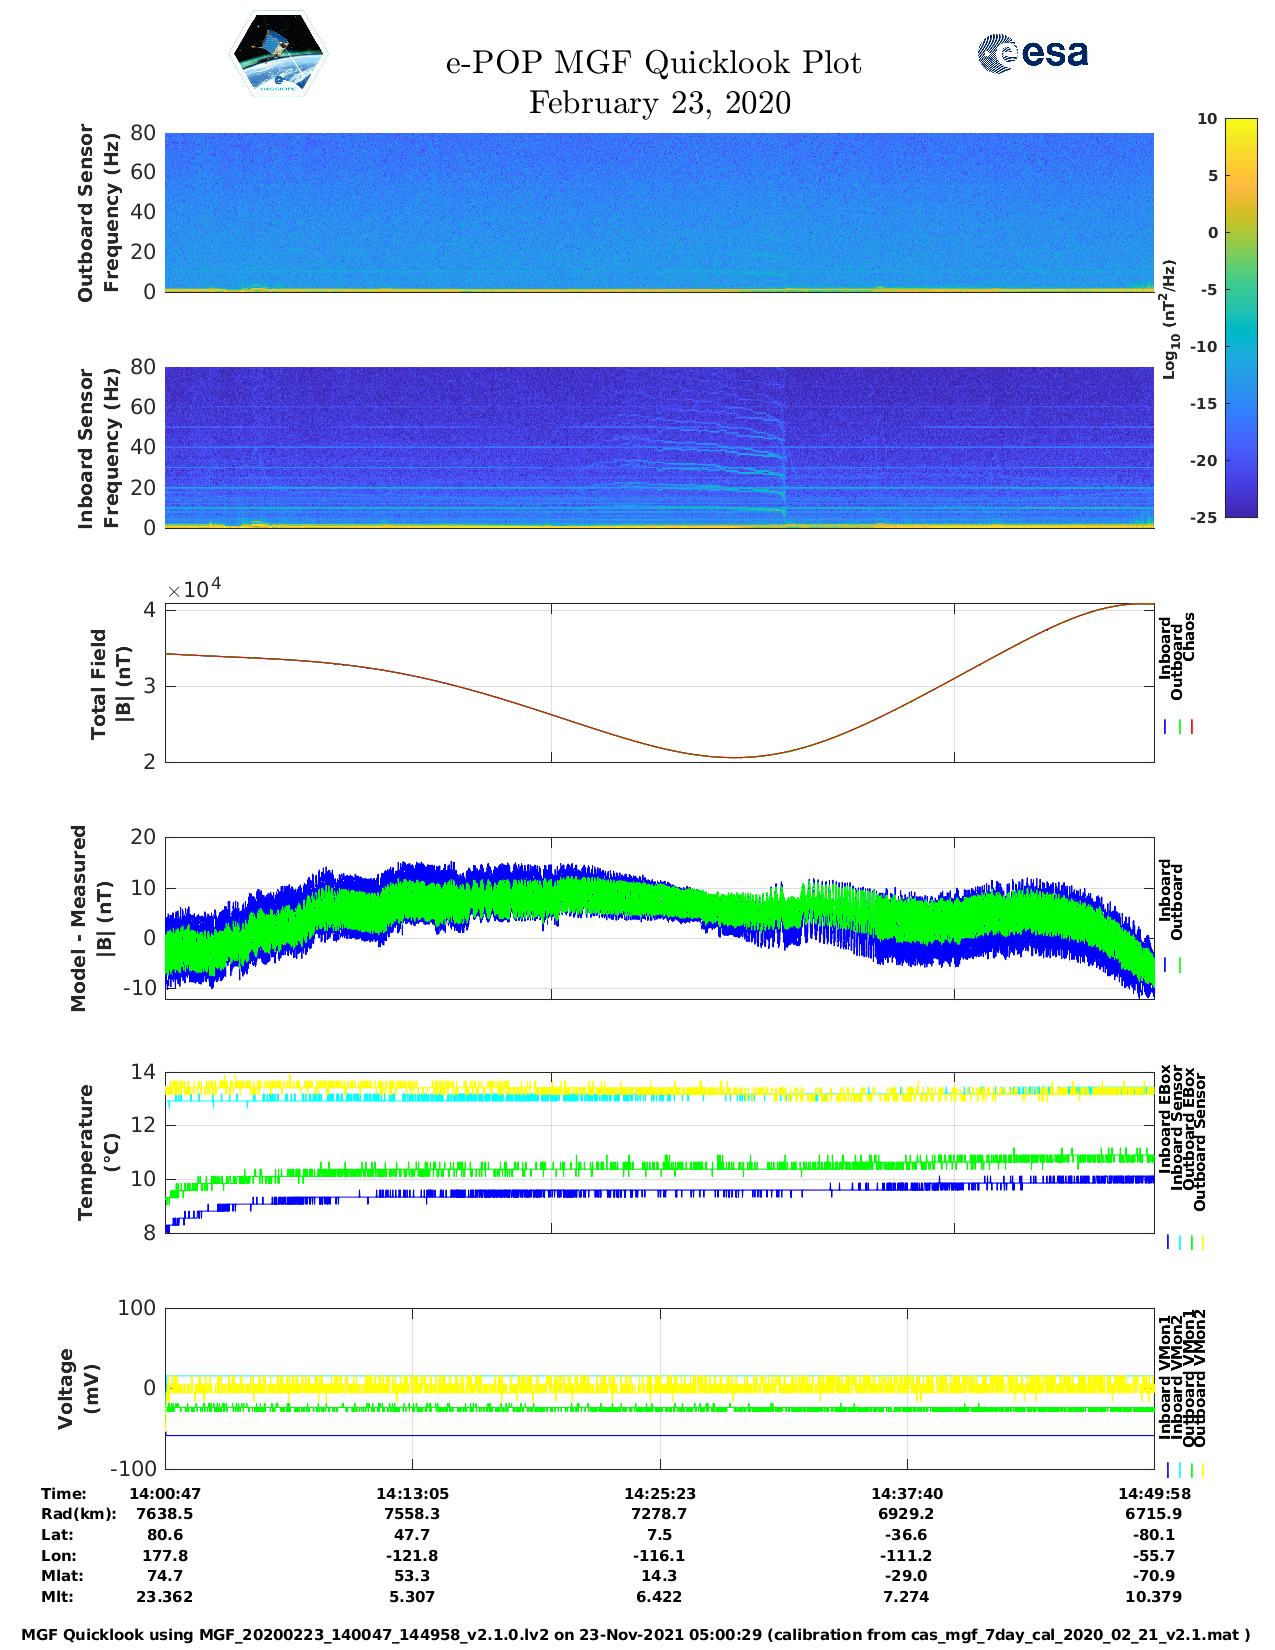
Task: Select the 14:49:58 end time label
Action: click(1153, 1493)
